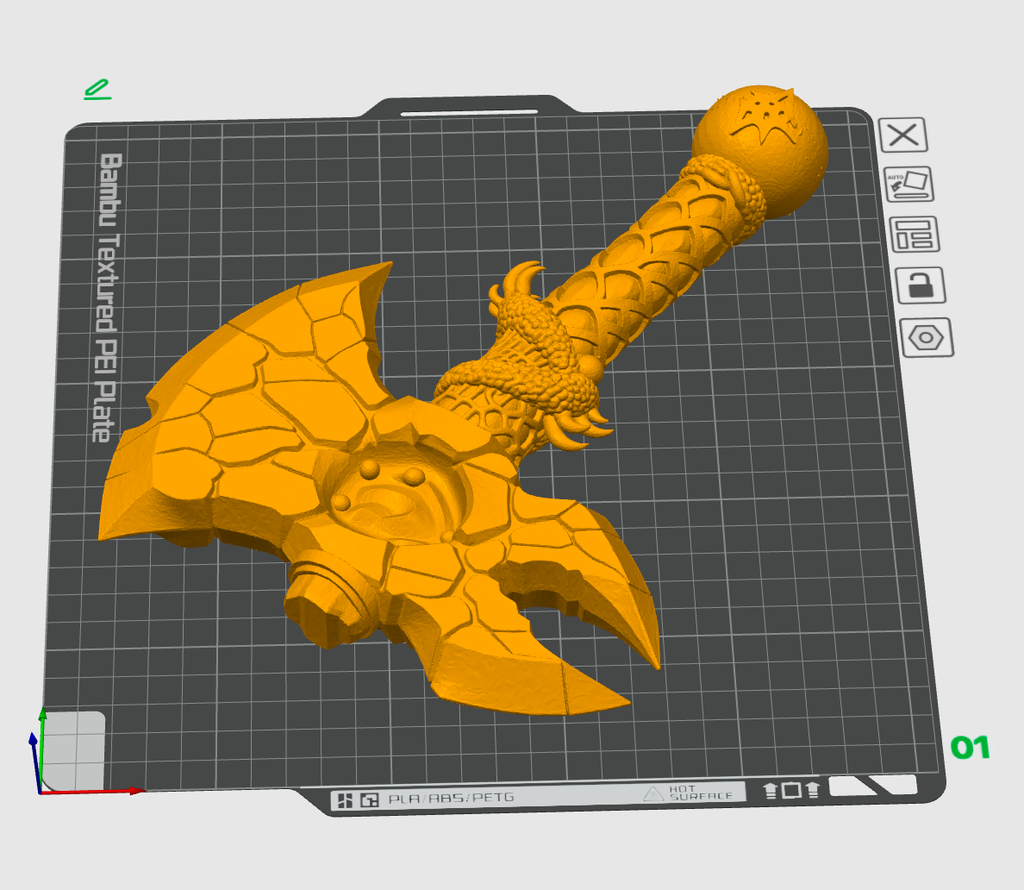Click the auto-orient plate icon

pos(908,184)
